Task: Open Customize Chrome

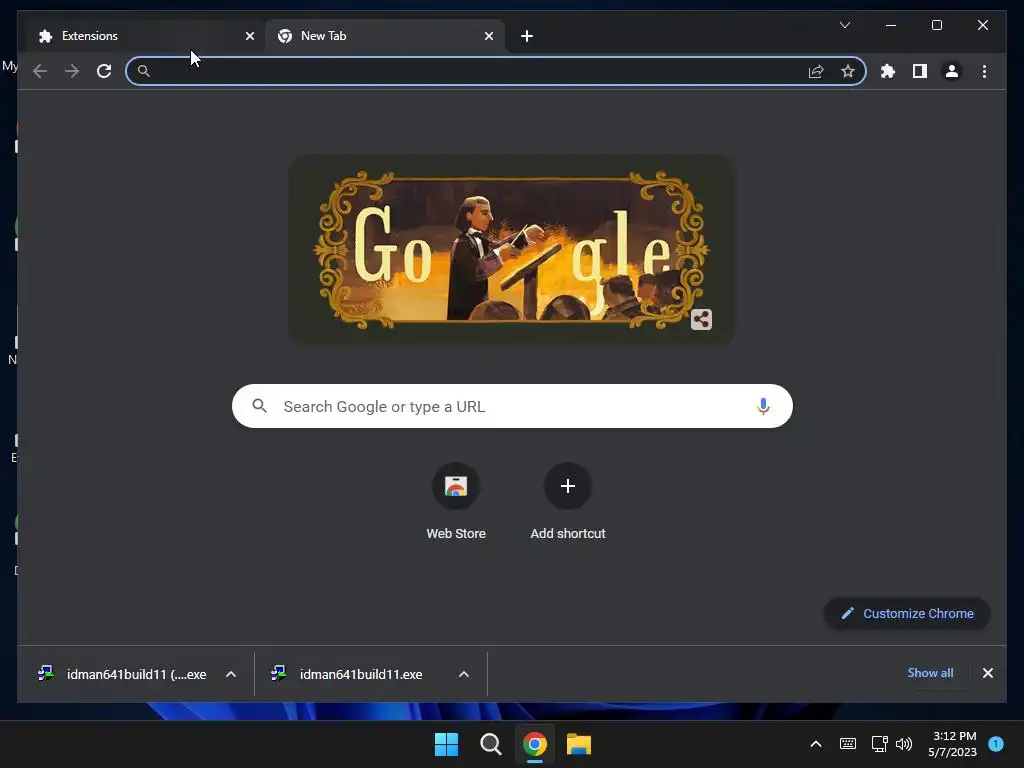Action: [907, 613]
